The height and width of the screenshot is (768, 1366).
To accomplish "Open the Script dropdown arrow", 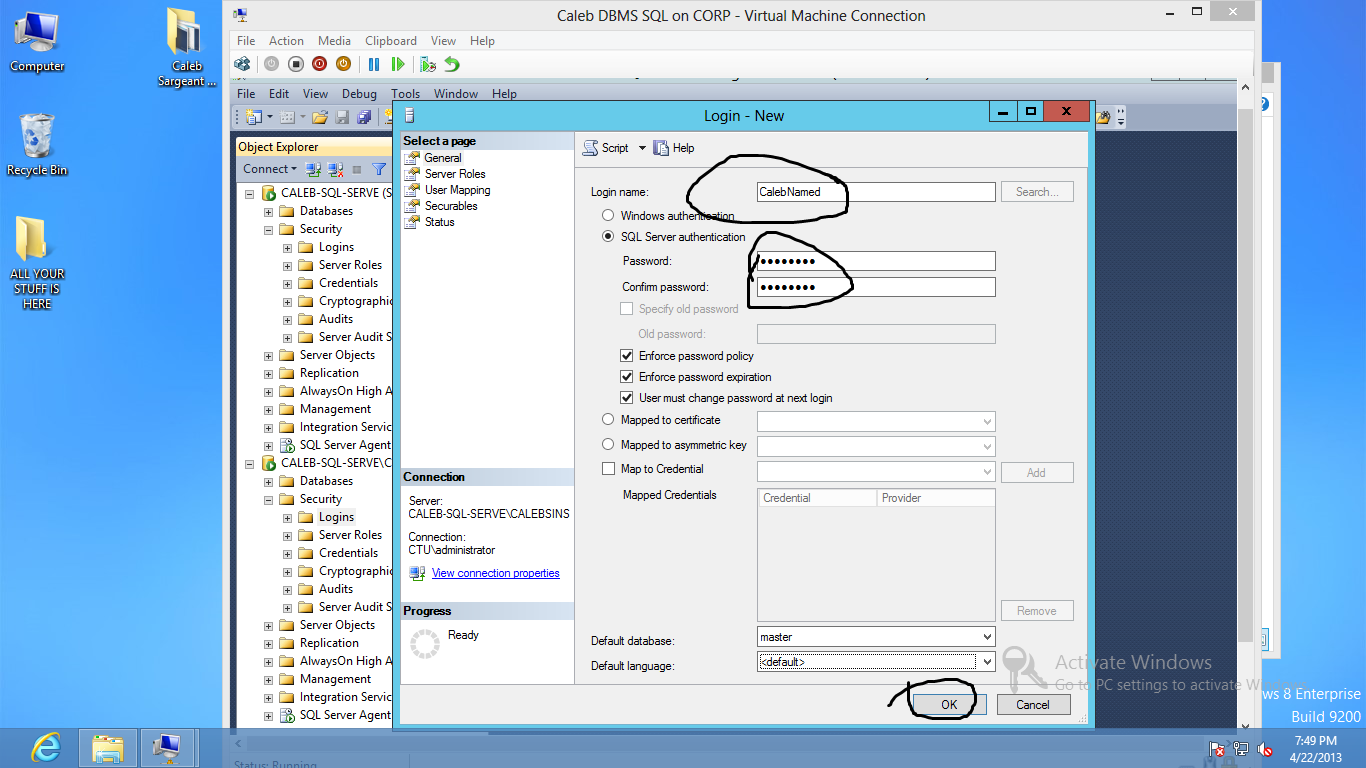I will pos(642,148).
